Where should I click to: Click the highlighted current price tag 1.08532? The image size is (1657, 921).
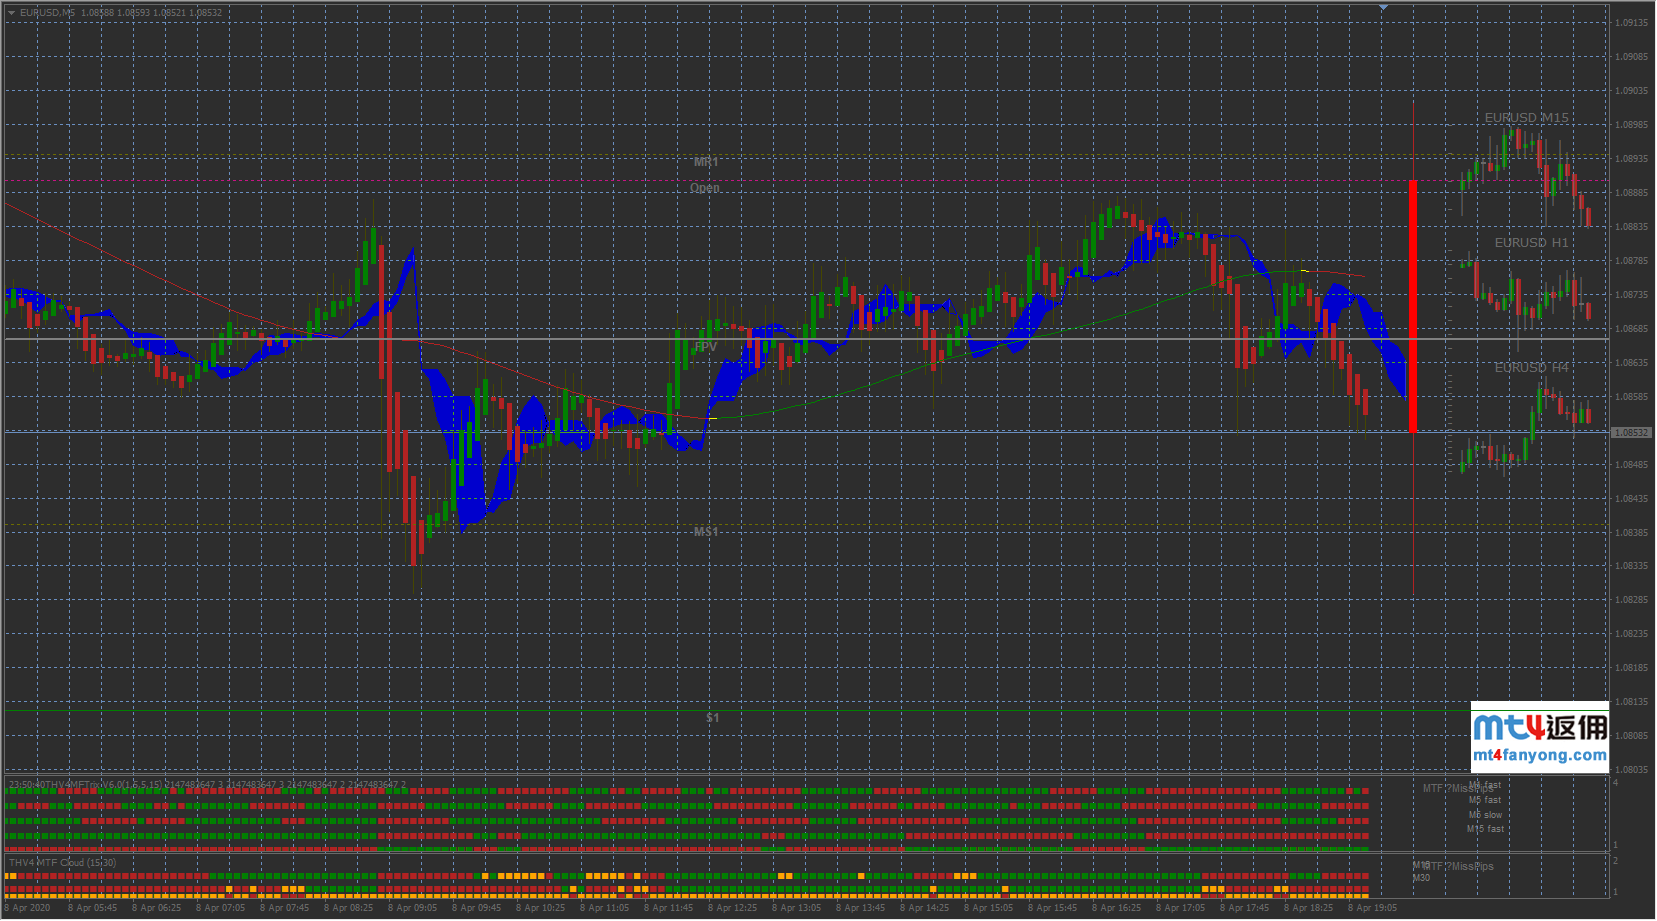pyautogui.click(x=1631, y=433)
